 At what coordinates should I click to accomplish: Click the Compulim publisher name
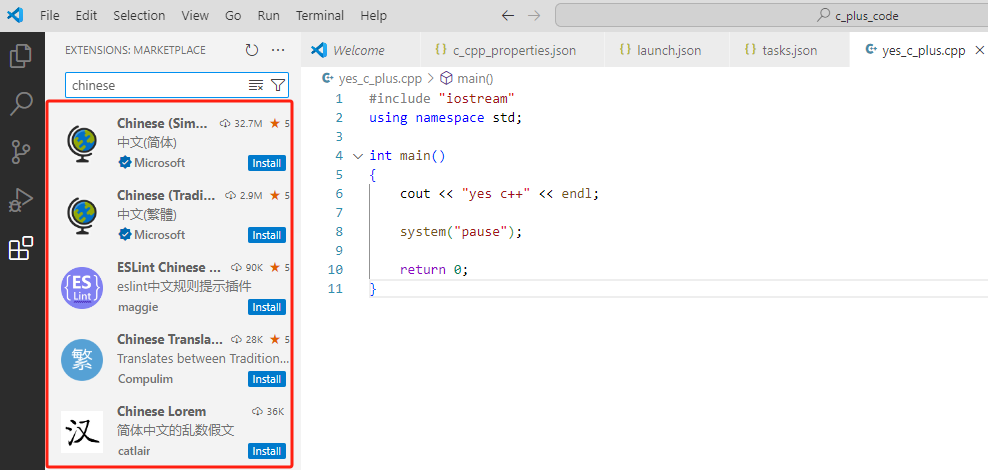pos(145,379)
